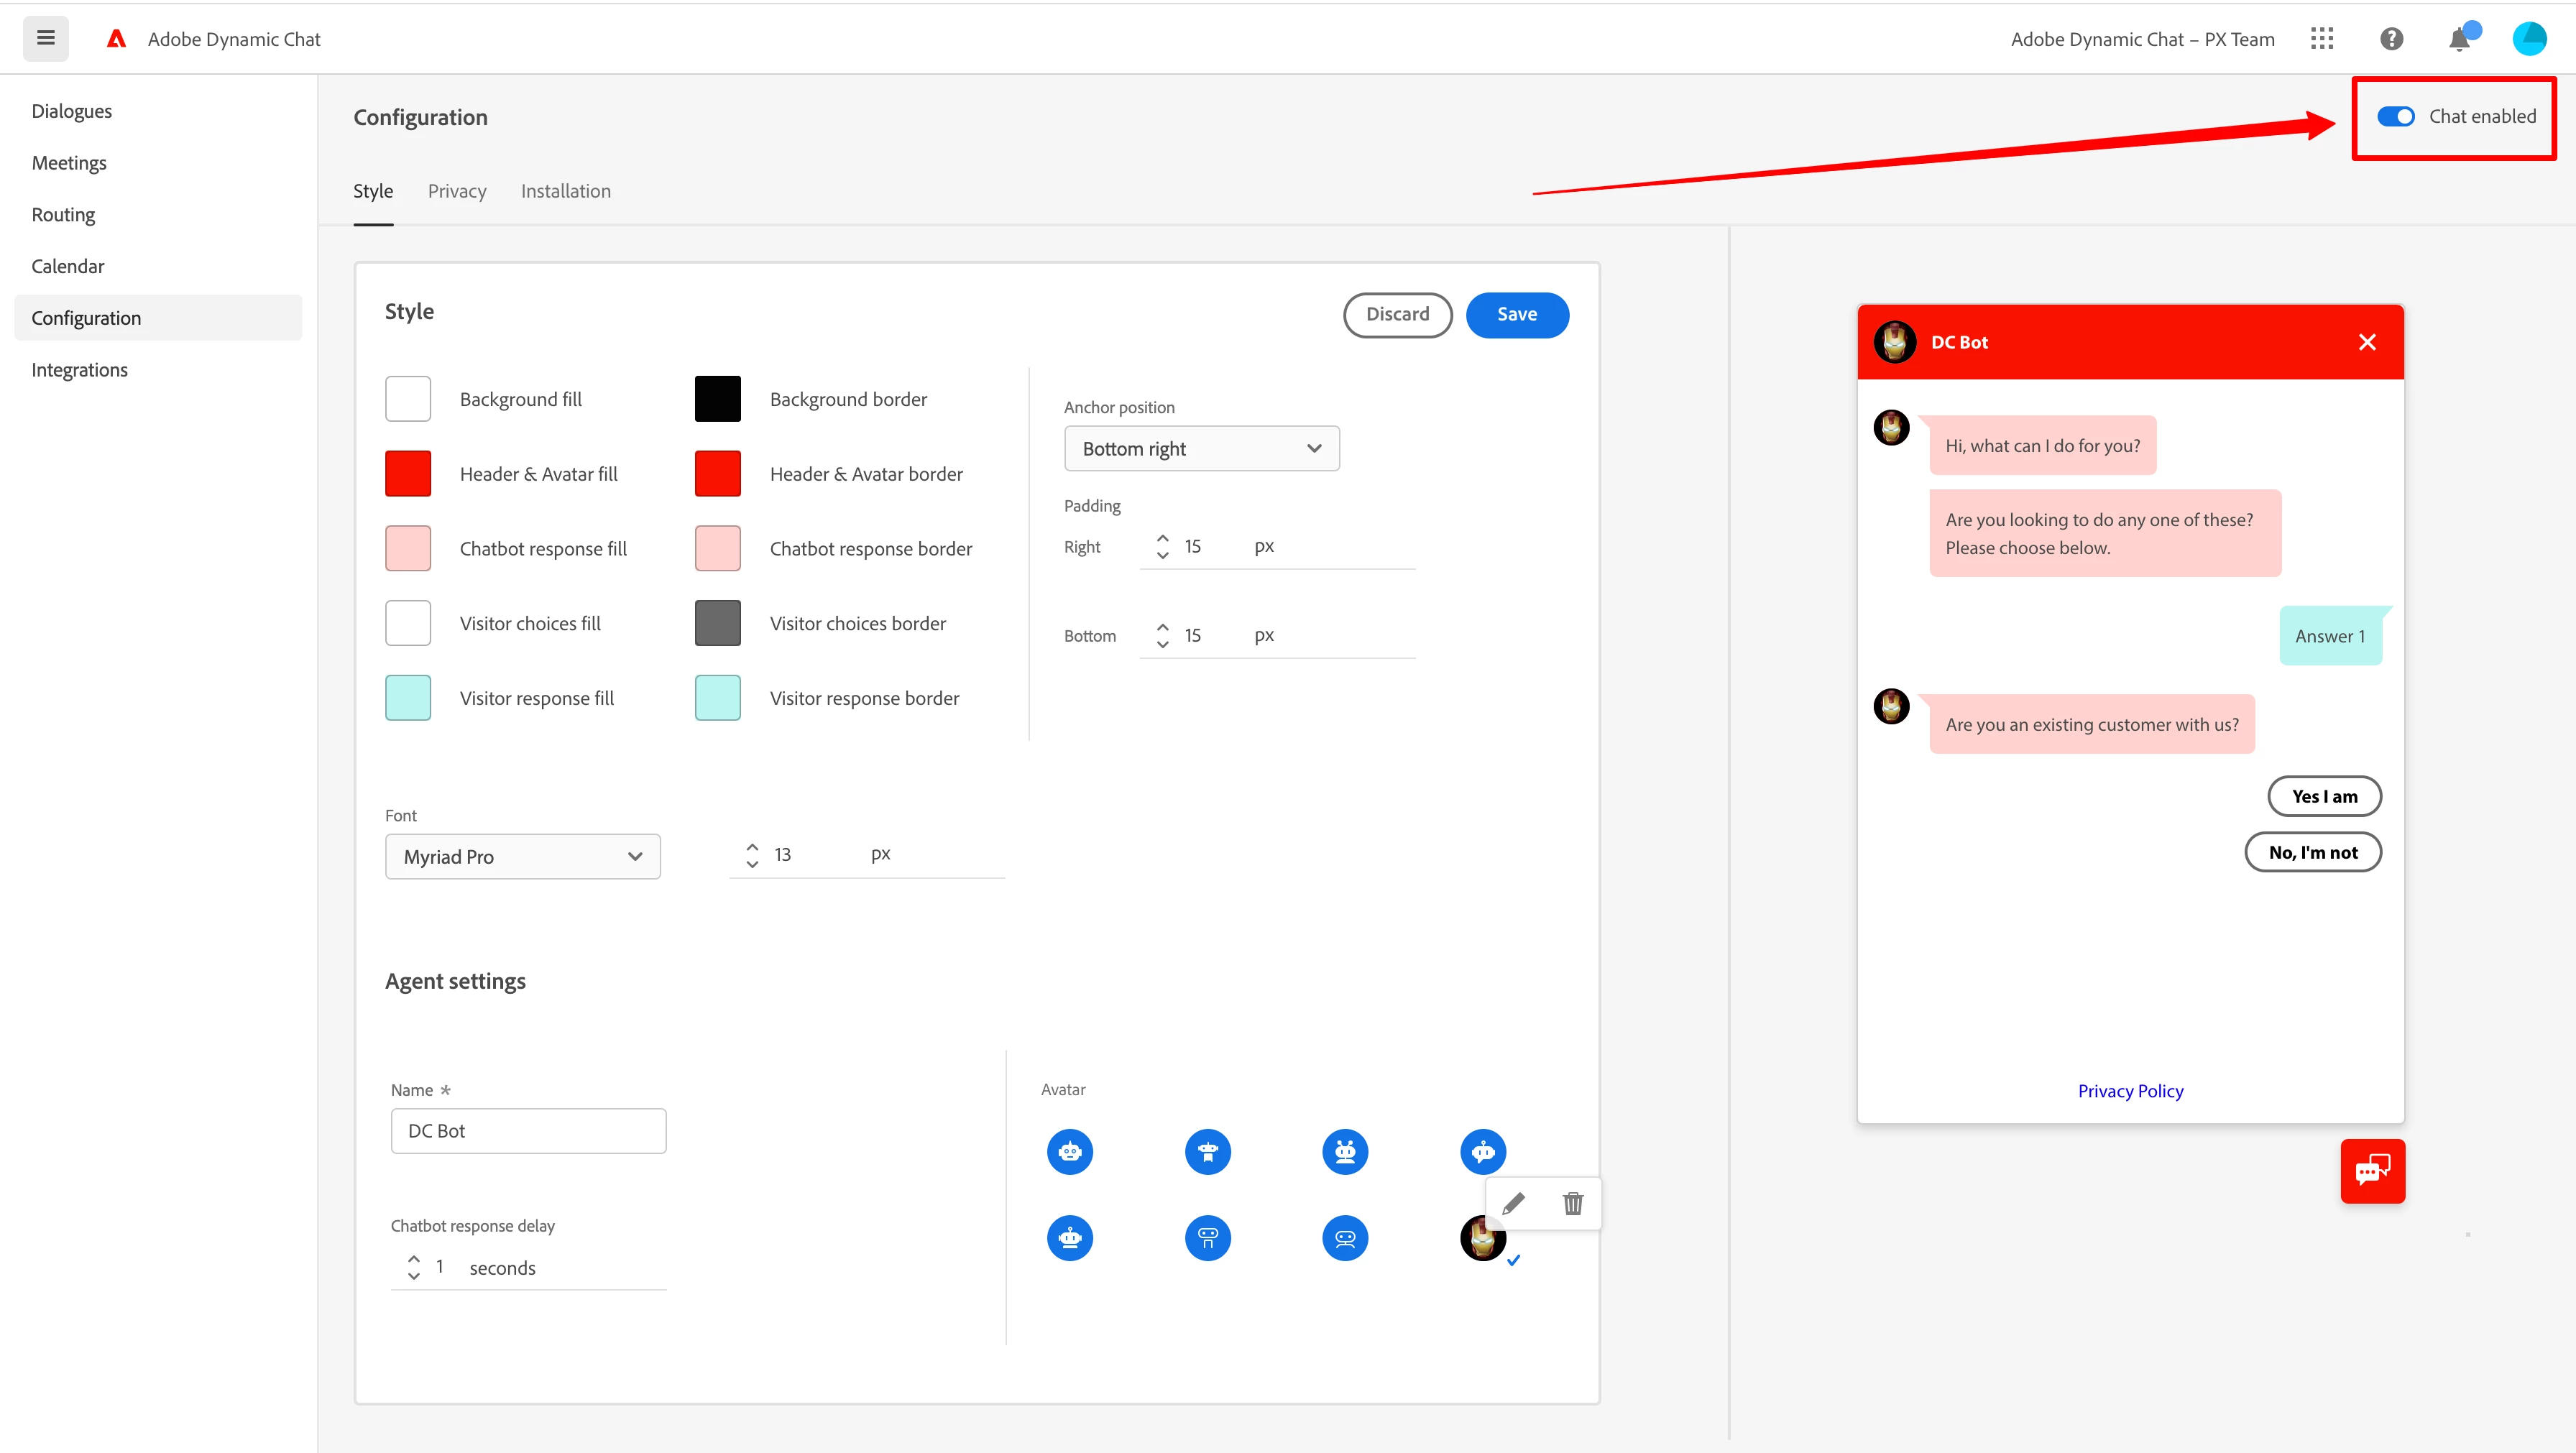Screen dimensions: 2576x1453
Task: Switch to the Privacy tab
Action: pos(457,191)
